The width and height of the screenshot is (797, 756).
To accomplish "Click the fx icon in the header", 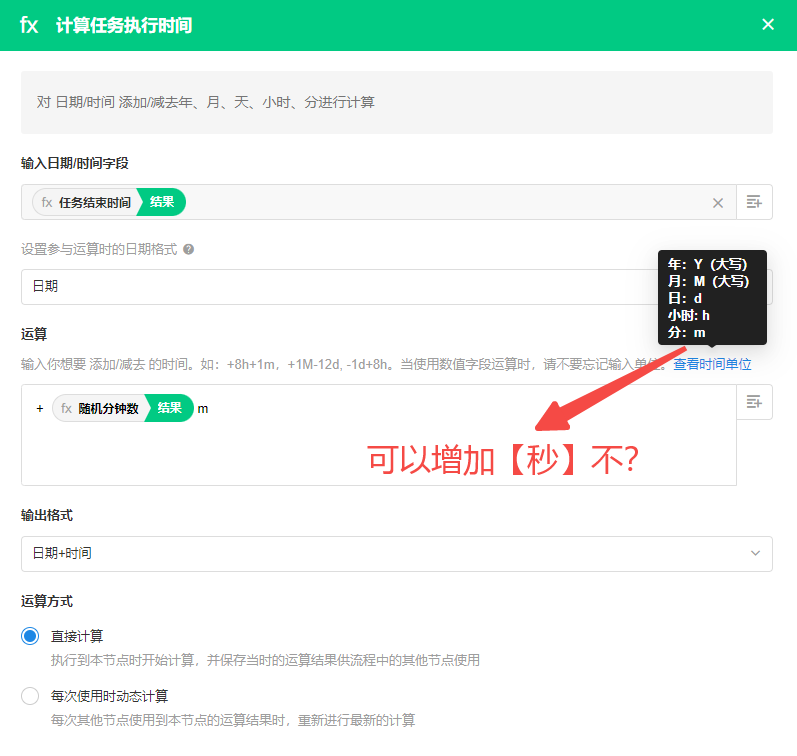I will (x=30, y=25).
